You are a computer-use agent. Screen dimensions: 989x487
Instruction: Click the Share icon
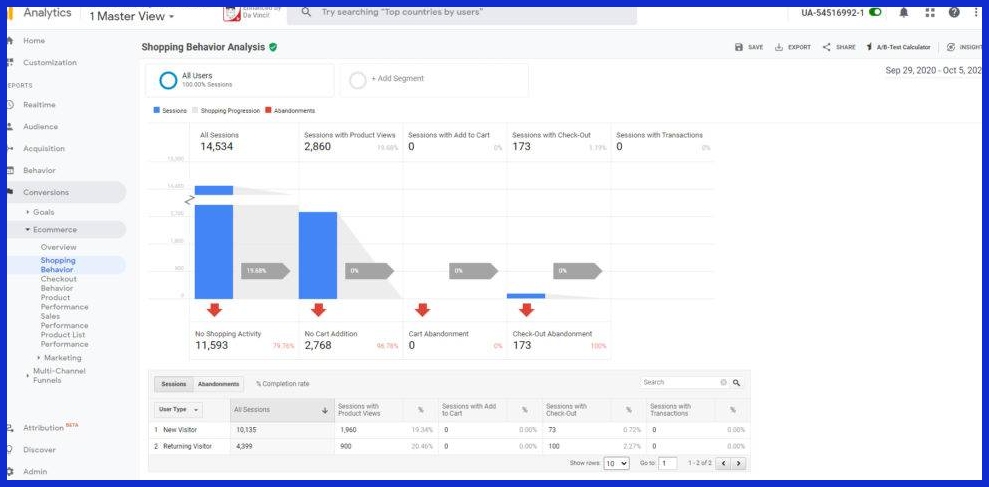(x=826, y=47)
